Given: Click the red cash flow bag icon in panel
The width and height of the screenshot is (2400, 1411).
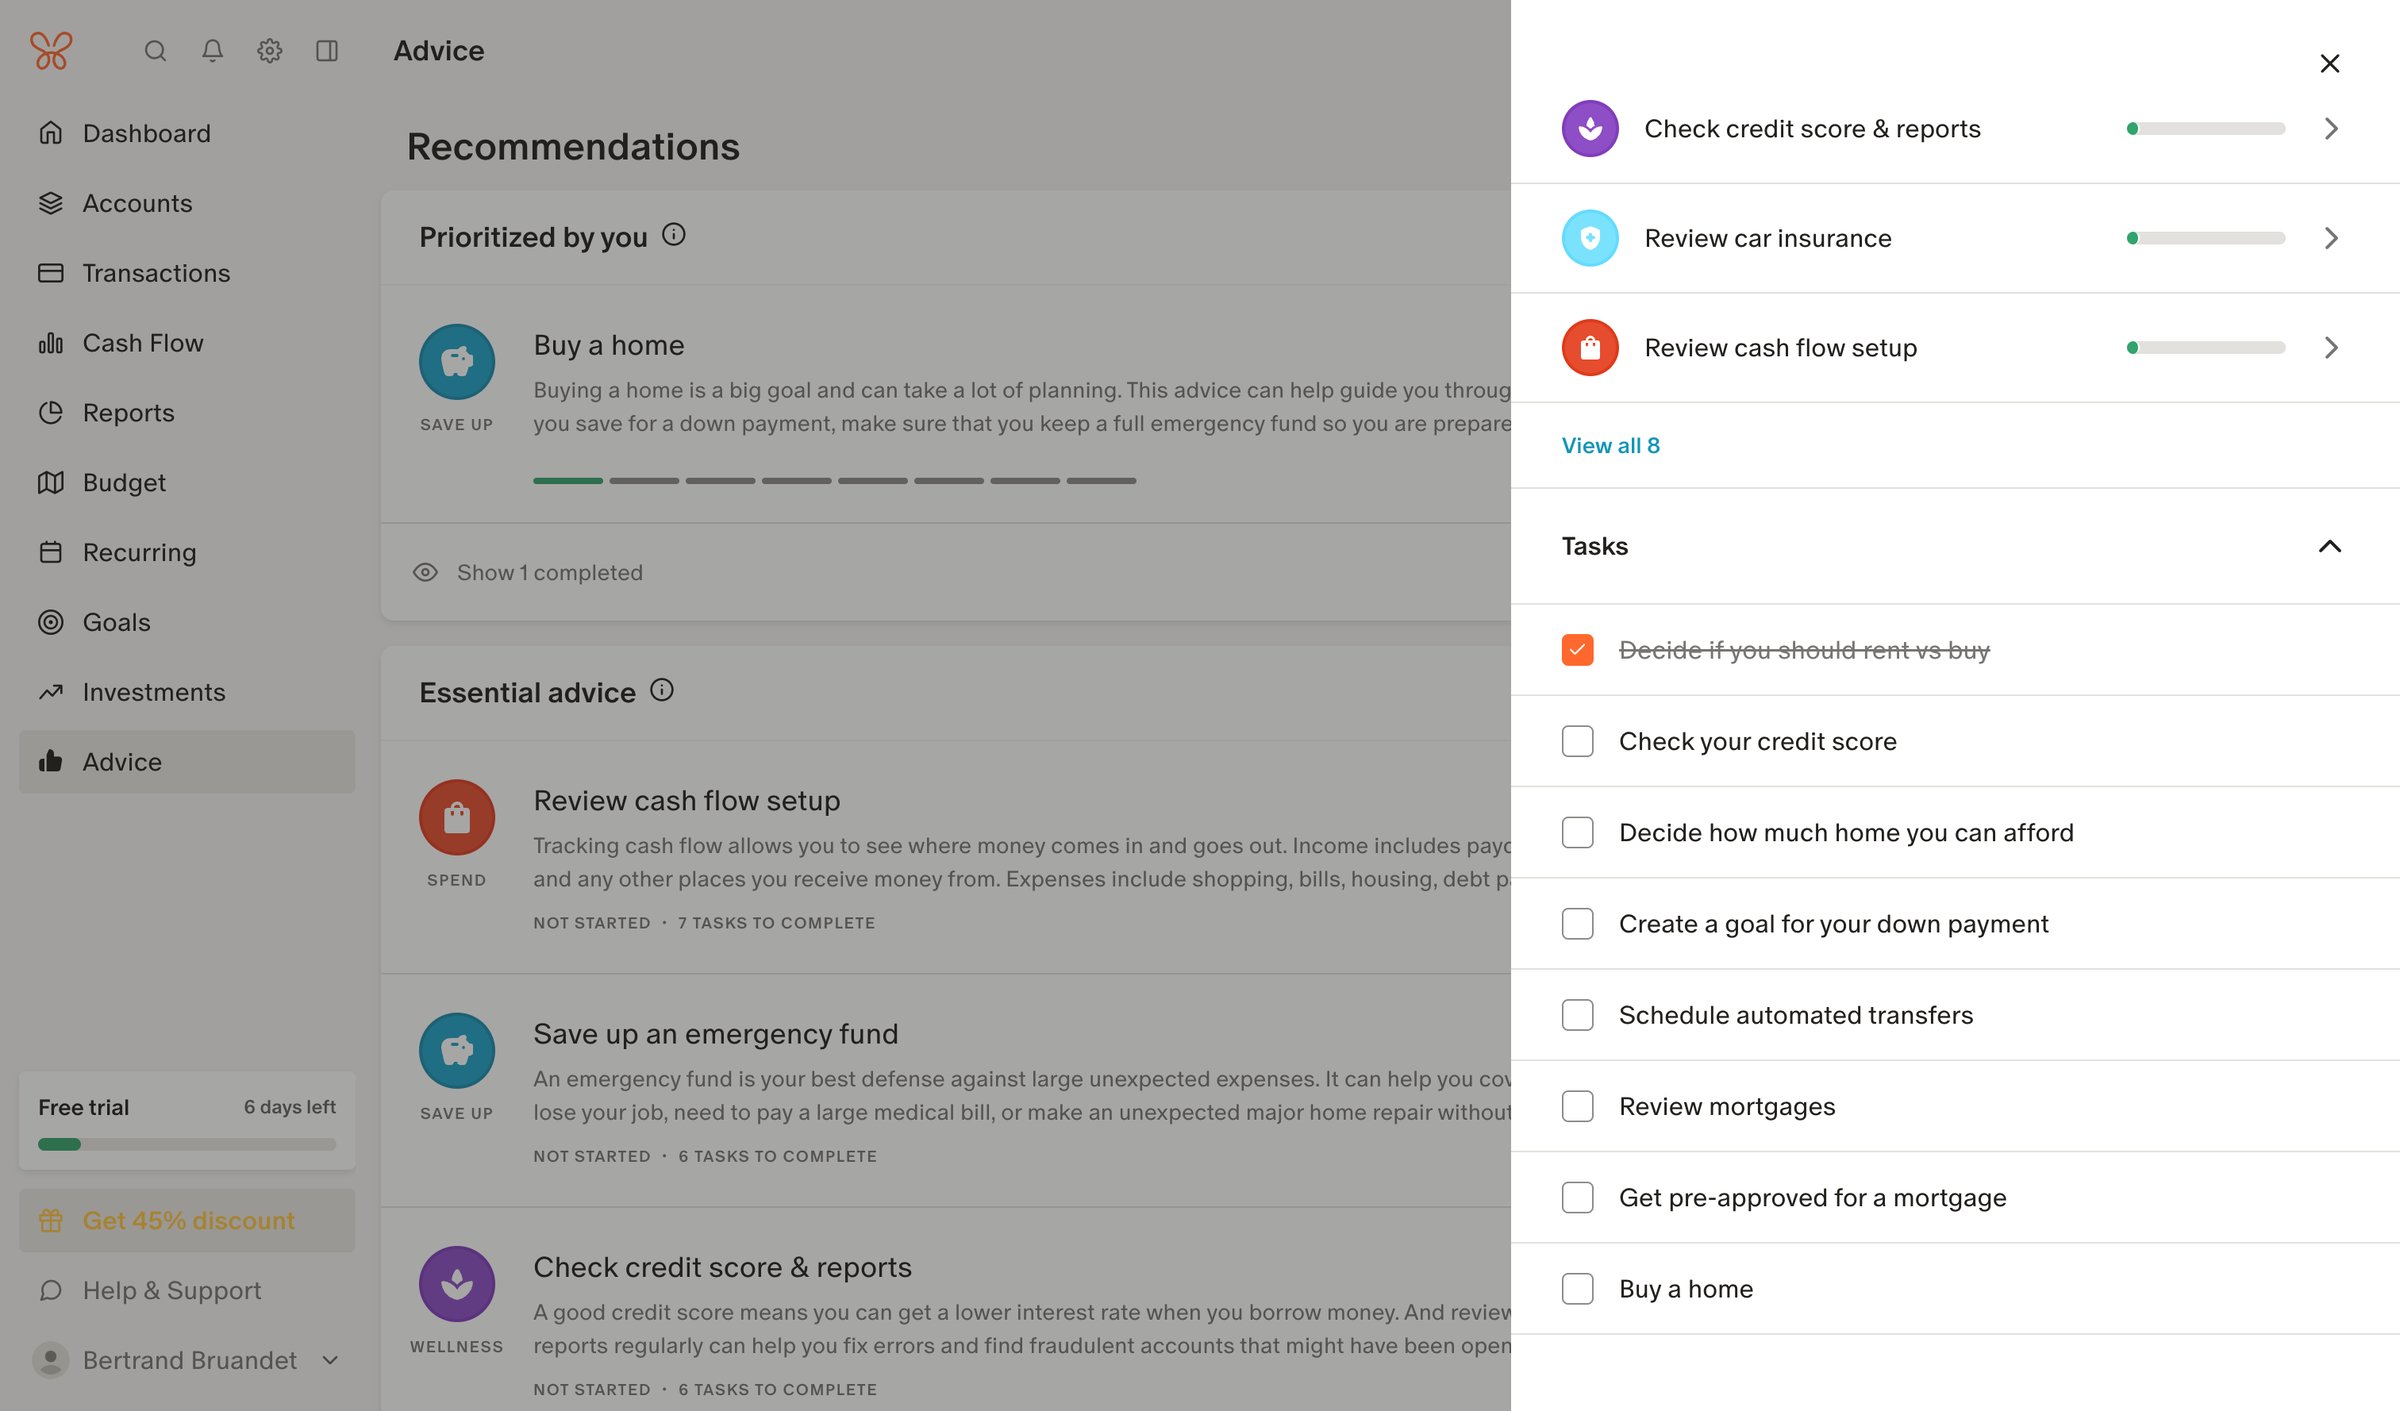Looking at the screenshot, I should pos(1590,348).
